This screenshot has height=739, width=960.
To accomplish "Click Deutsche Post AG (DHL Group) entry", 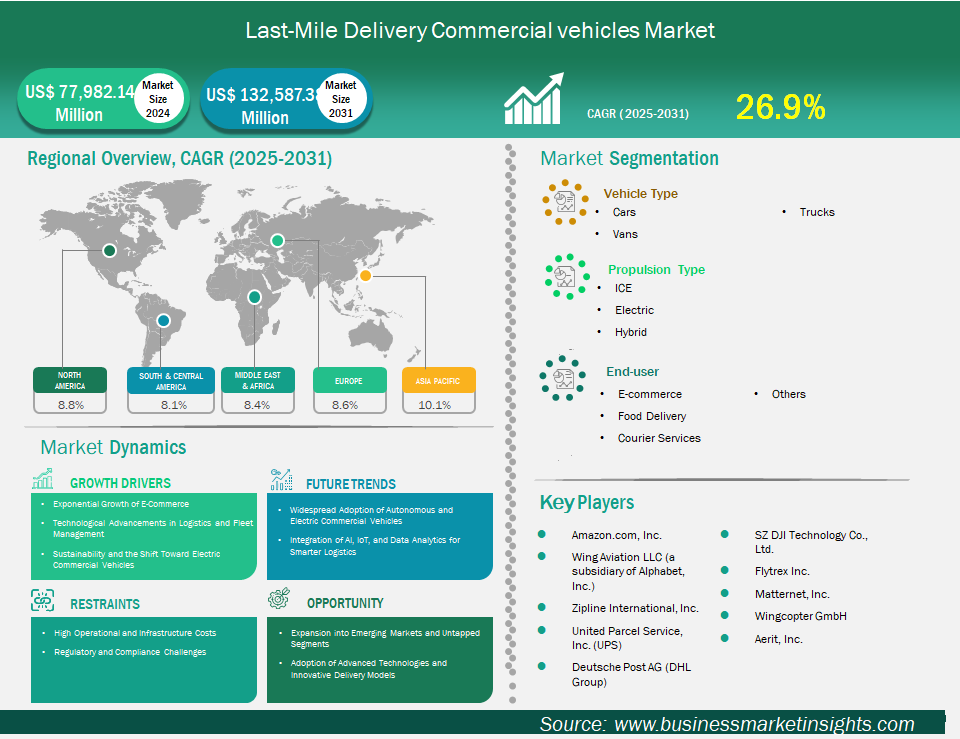I will 631,674.
